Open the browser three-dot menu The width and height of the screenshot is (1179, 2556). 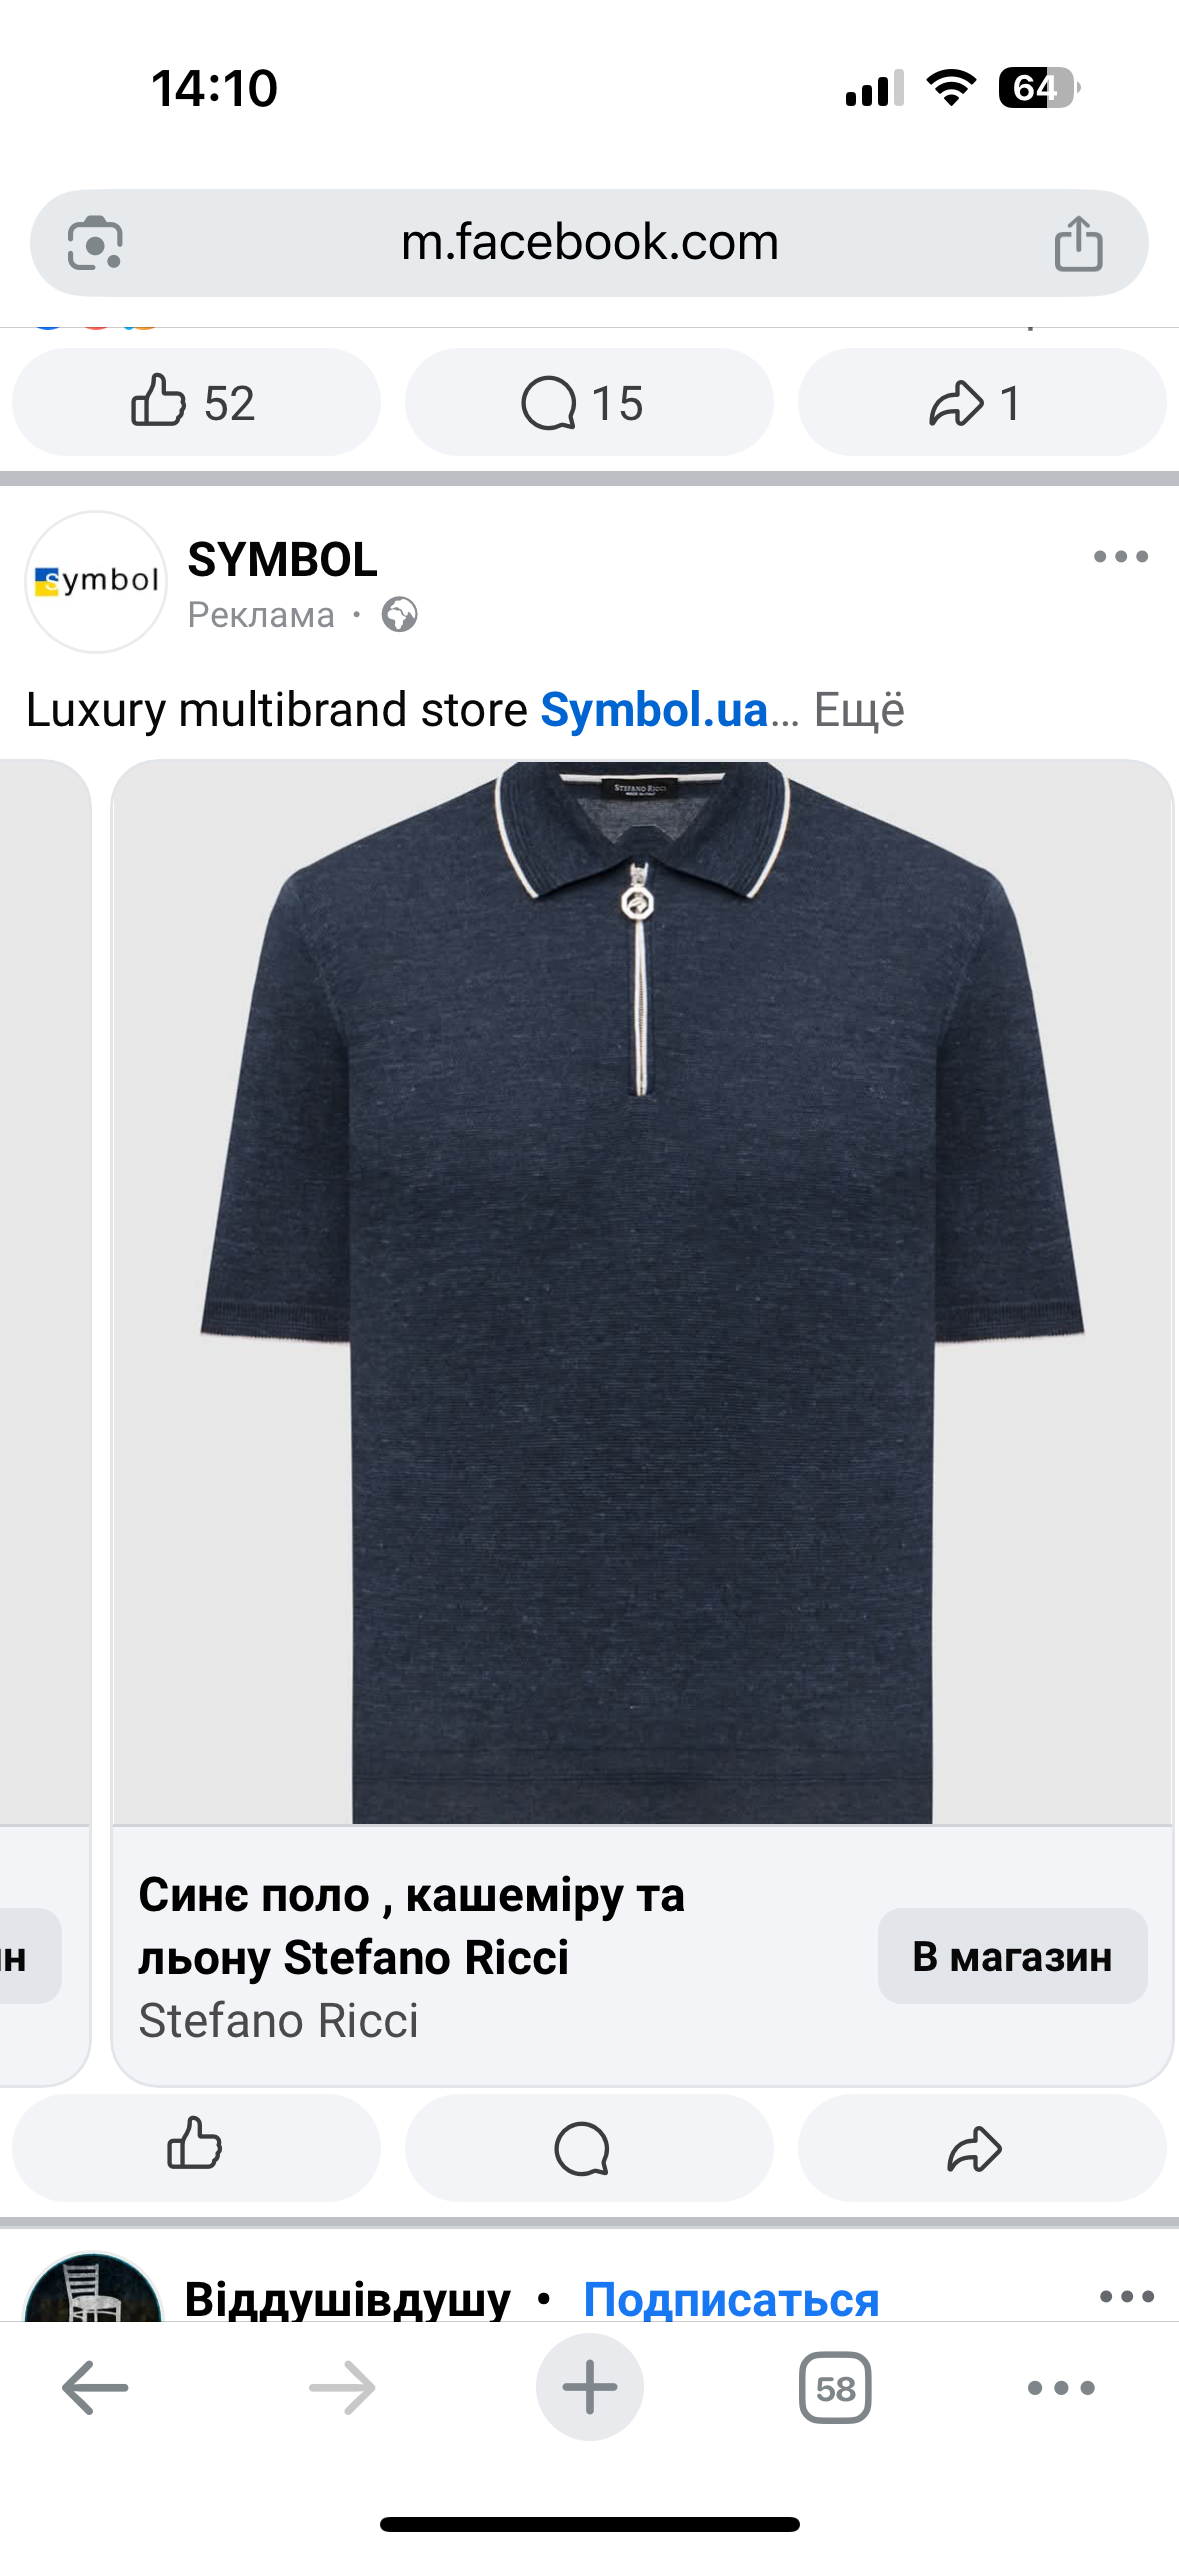[x=1061, y=2388]
